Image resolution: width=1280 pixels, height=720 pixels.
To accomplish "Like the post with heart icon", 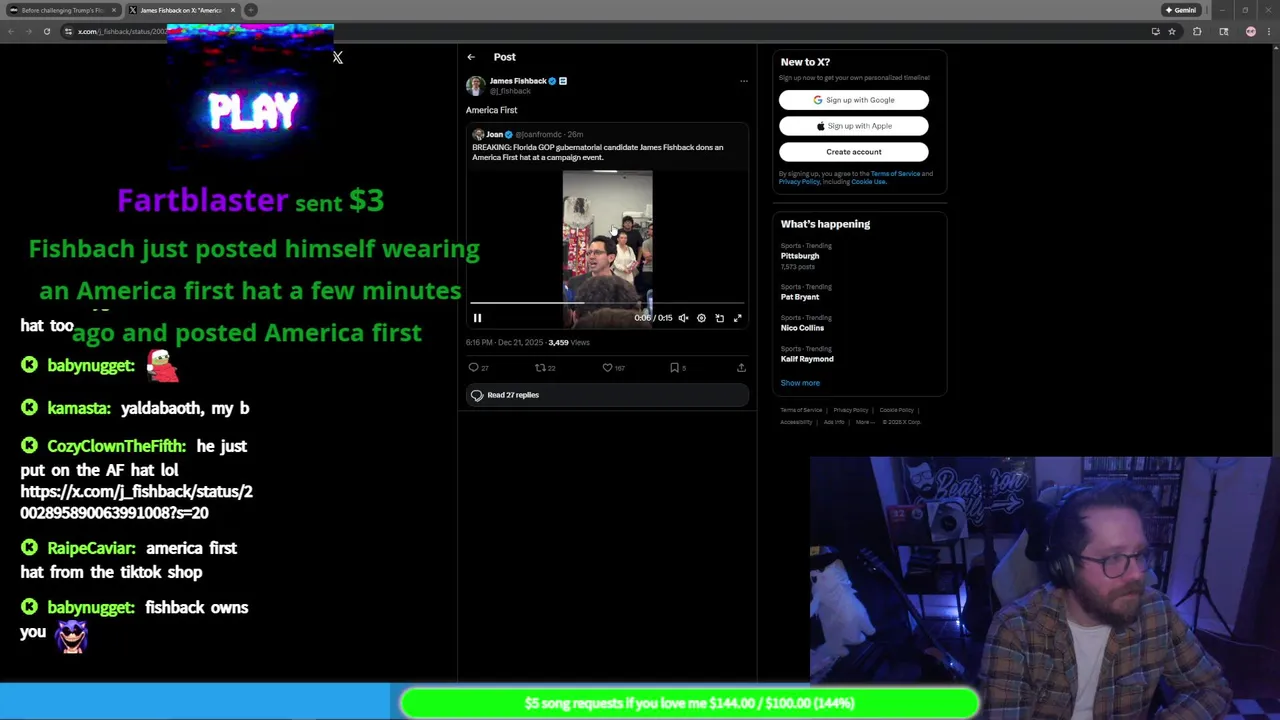I will (607, 368).
